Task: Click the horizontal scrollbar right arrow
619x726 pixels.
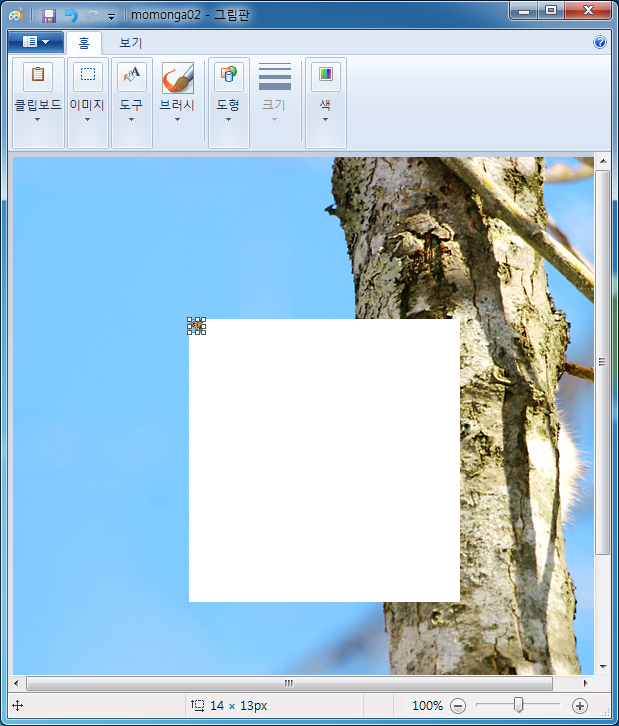Action: (586, 683)
